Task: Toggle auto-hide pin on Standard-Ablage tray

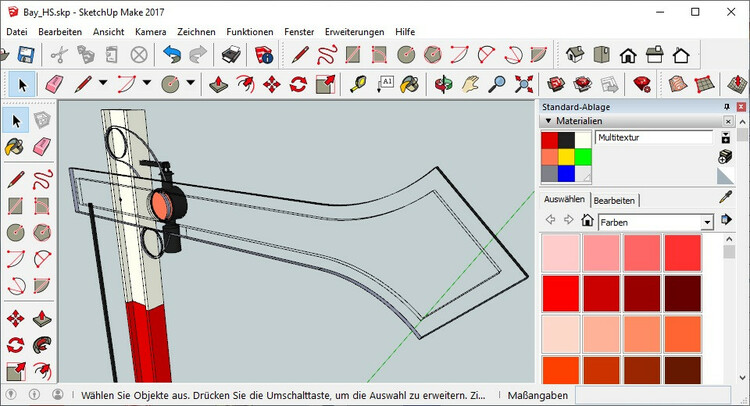Action: [x=727, y=107]
